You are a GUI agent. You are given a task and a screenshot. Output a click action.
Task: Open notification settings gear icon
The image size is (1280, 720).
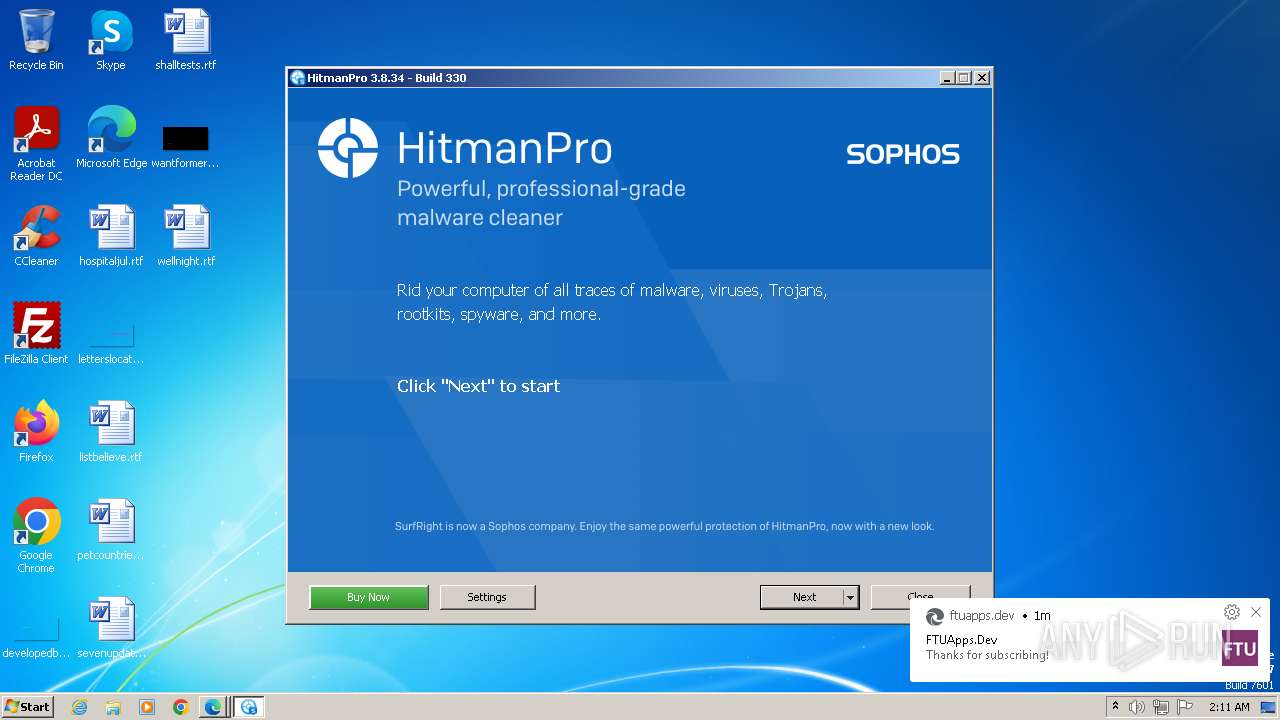tap(1232, 612)
